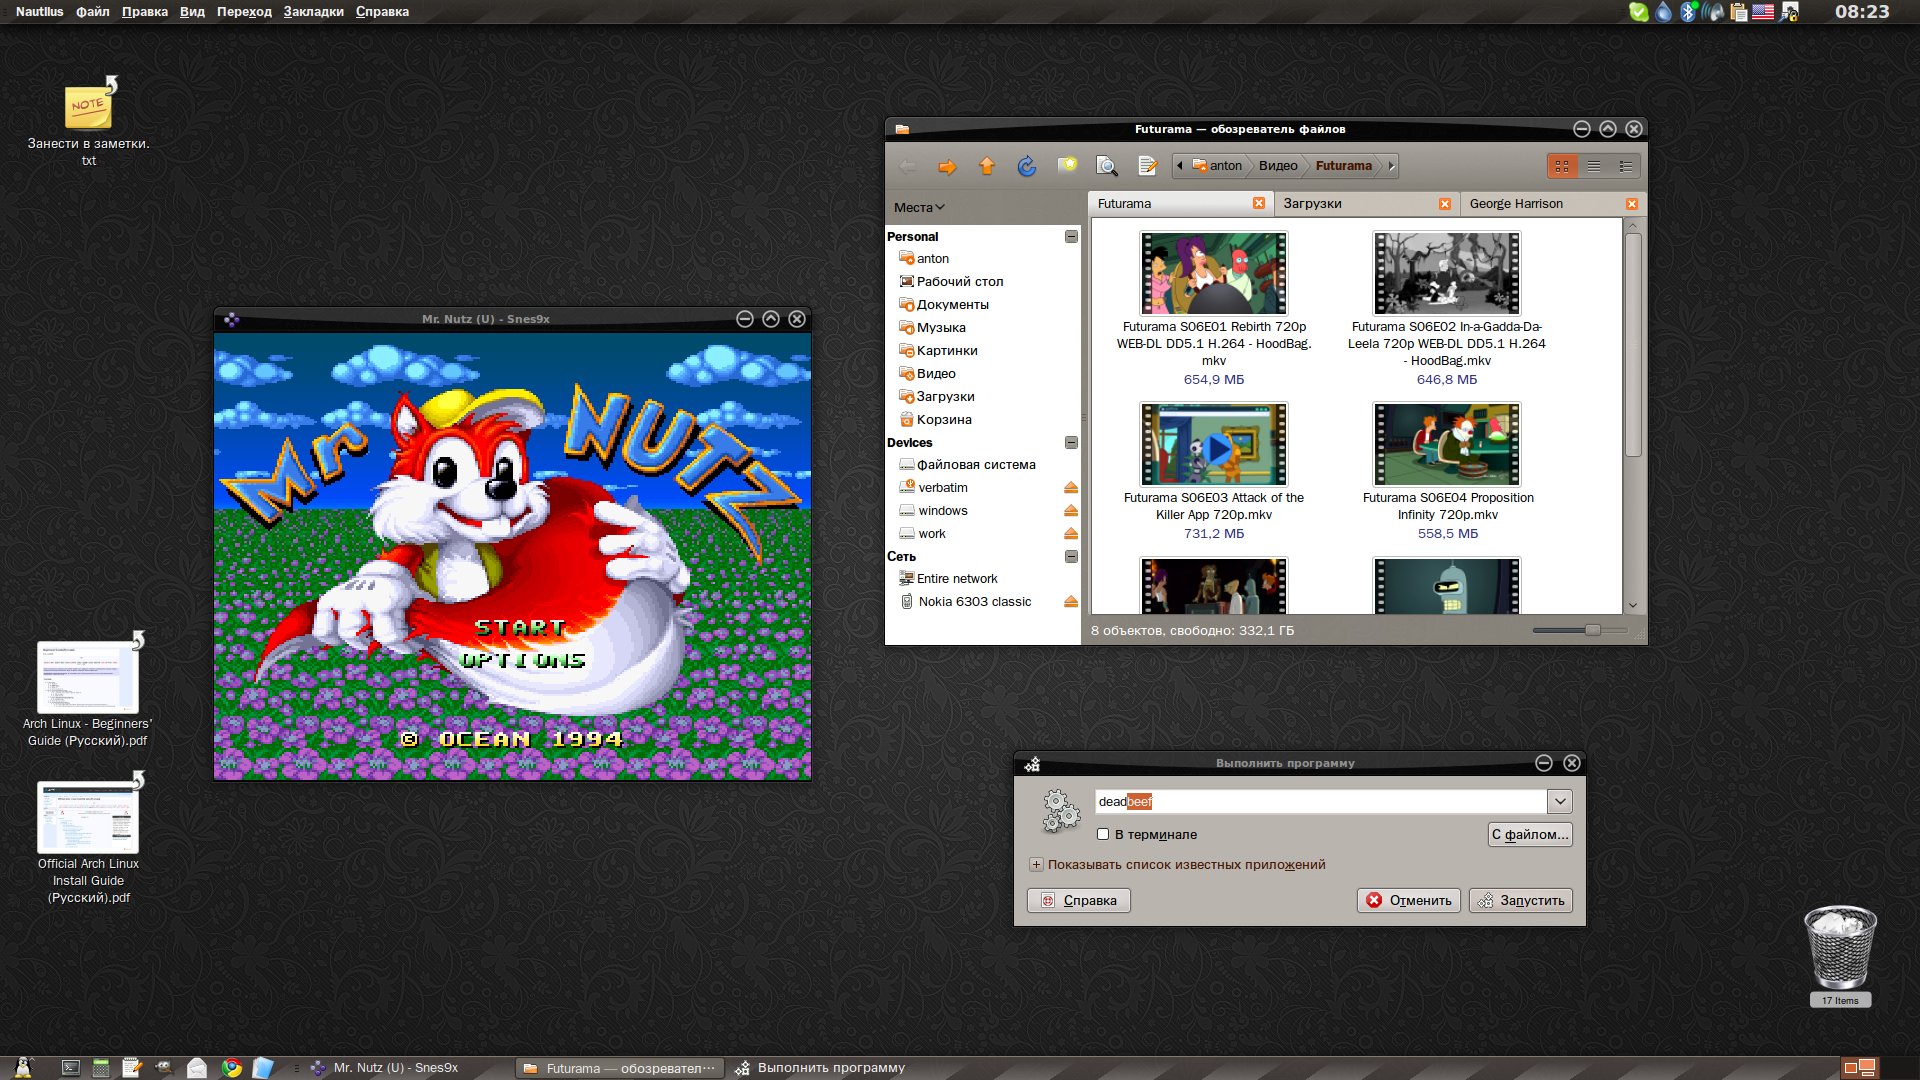
Task: Collapse the 'Devices' sidebar section
Action: (1071, 443)
